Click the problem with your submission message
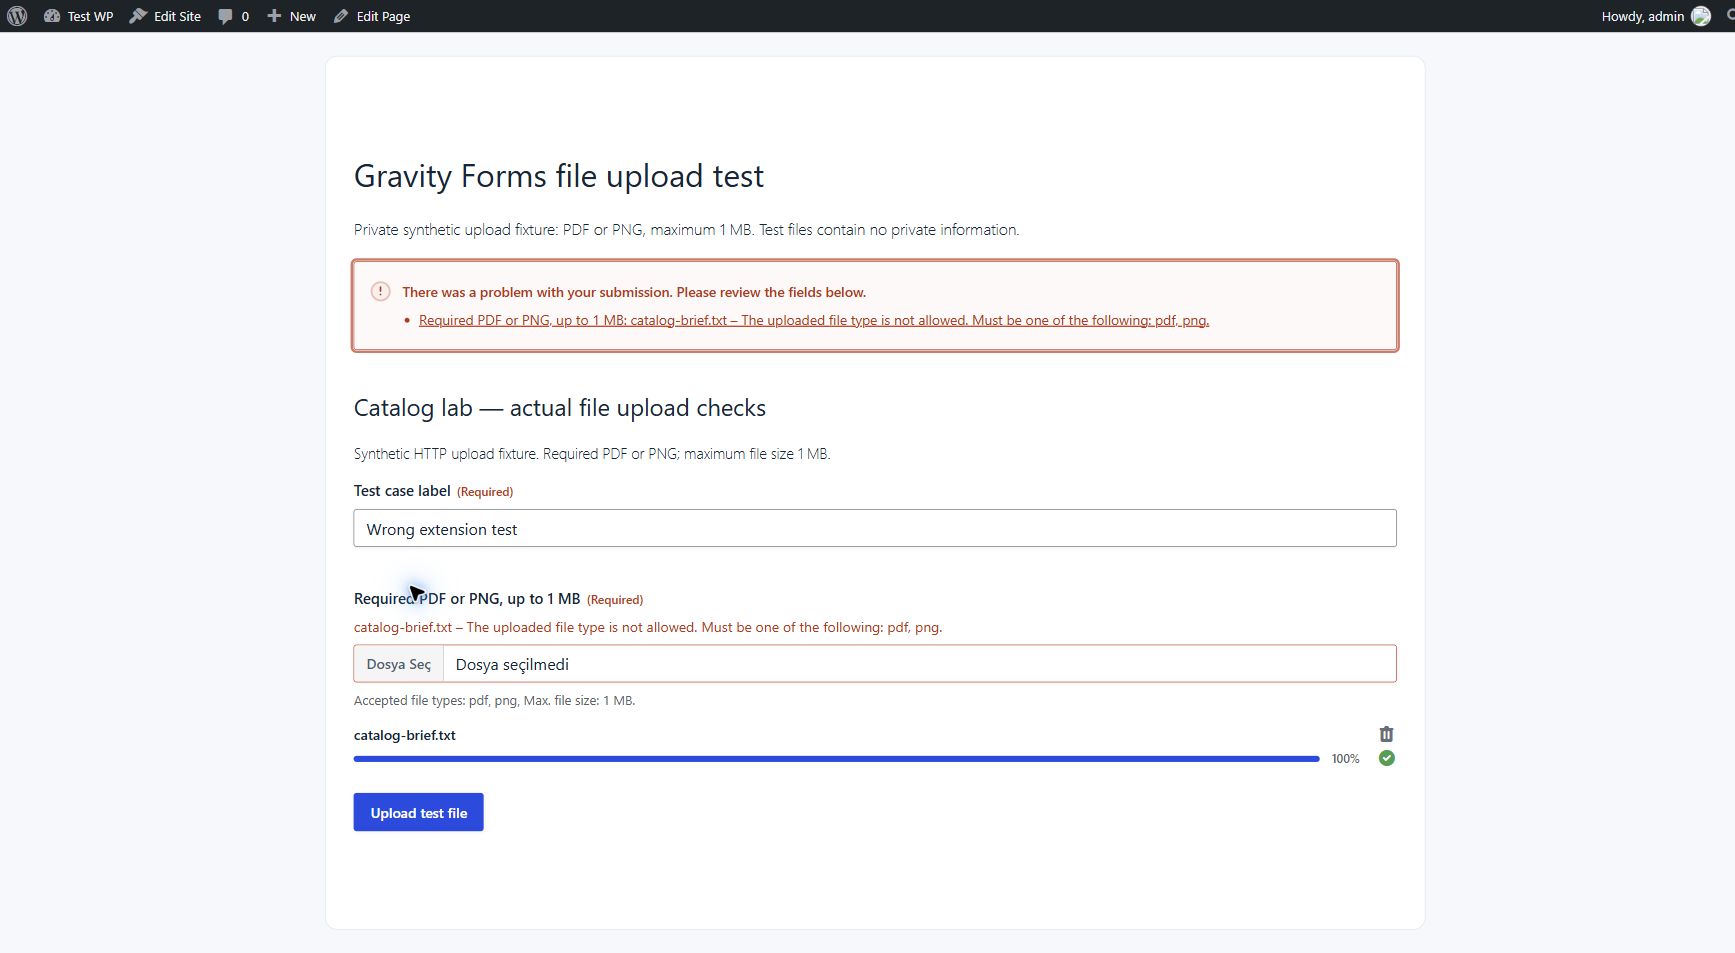 [x=634, y=292]
